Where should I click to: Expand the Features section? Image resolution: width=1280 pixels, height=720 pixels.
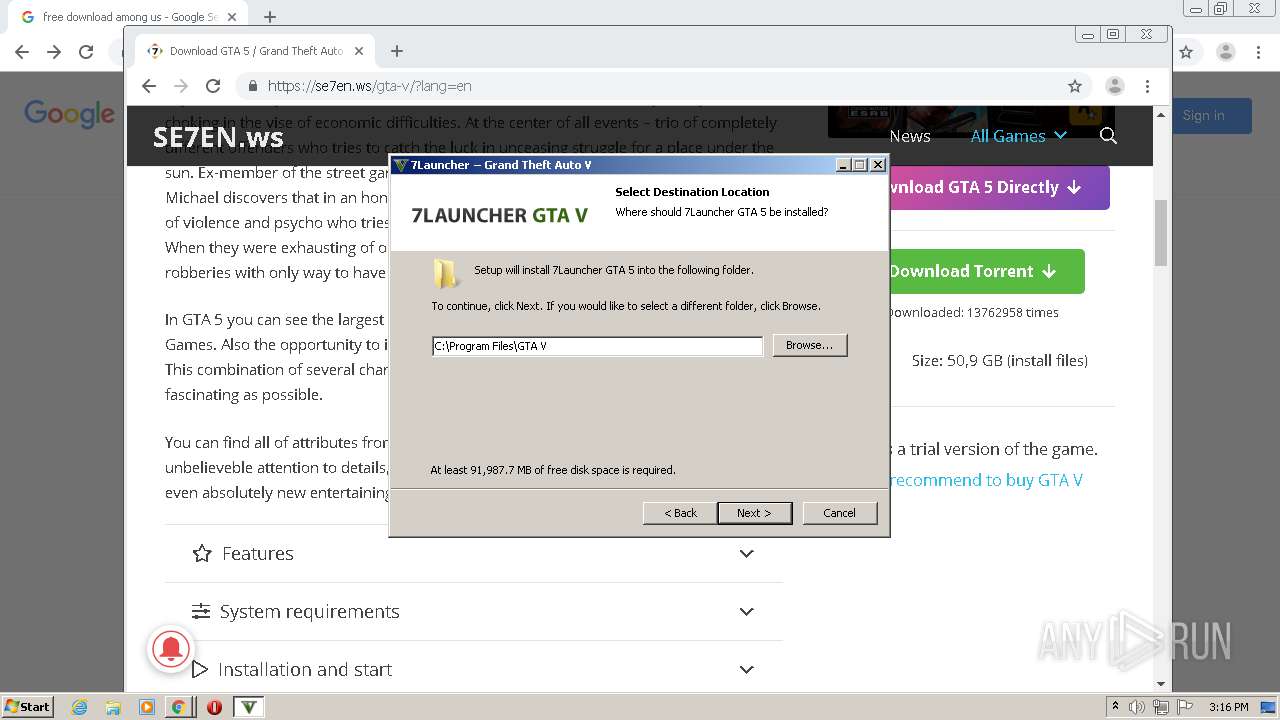tap(473, 553)
